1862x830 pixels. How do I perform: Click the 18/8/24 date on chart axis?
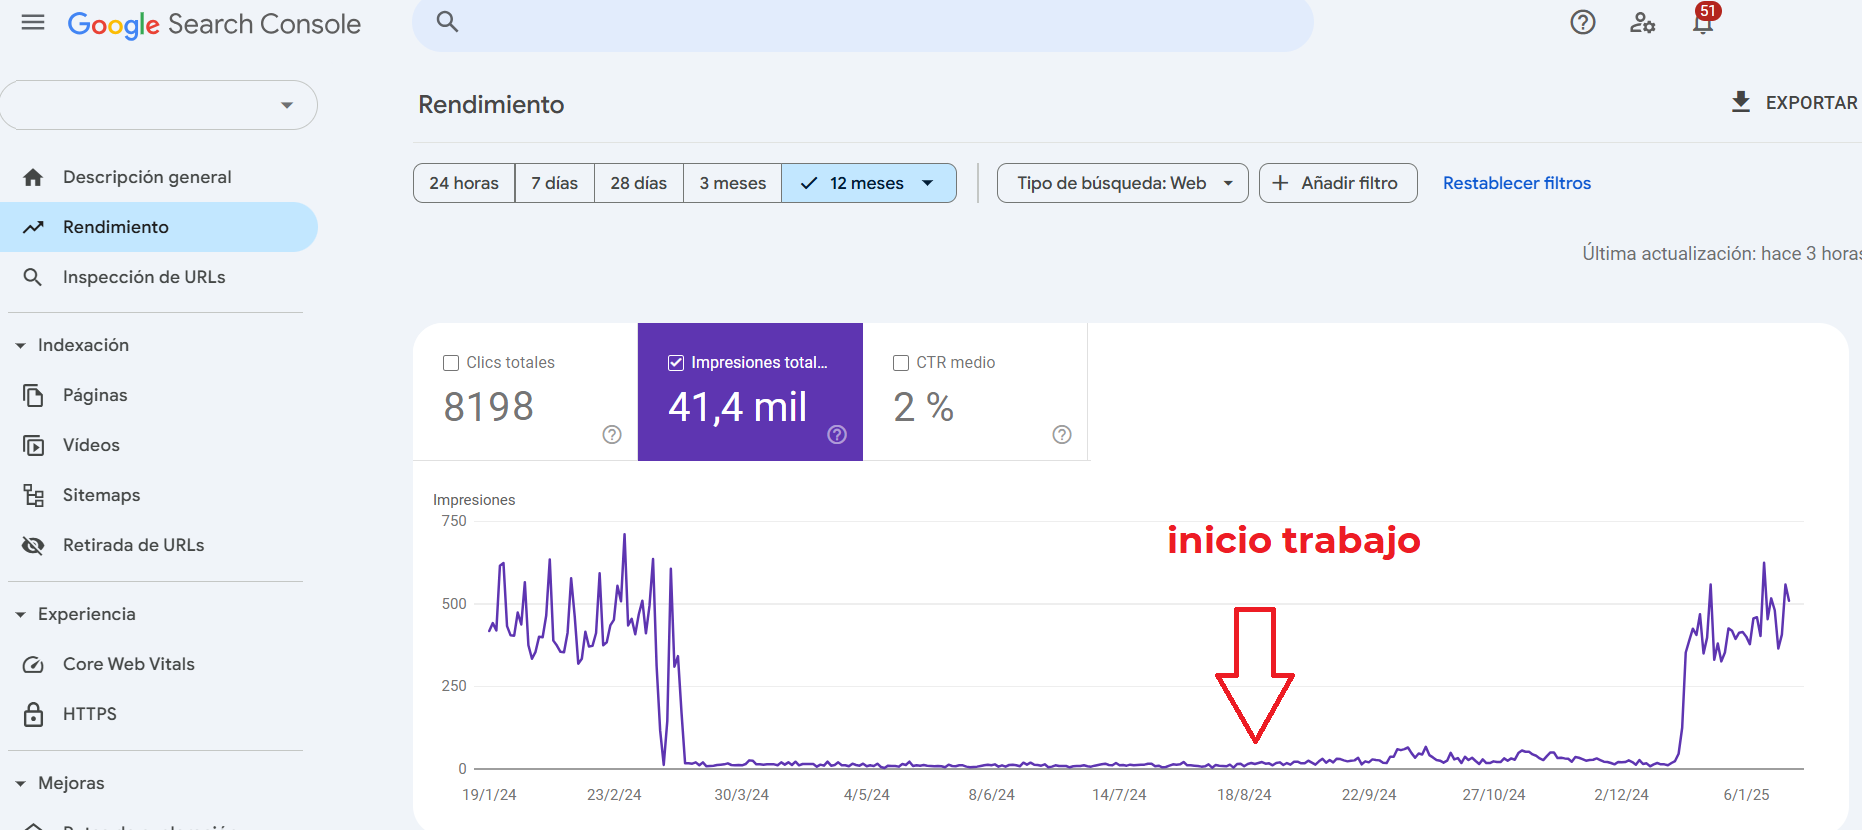1244,795
